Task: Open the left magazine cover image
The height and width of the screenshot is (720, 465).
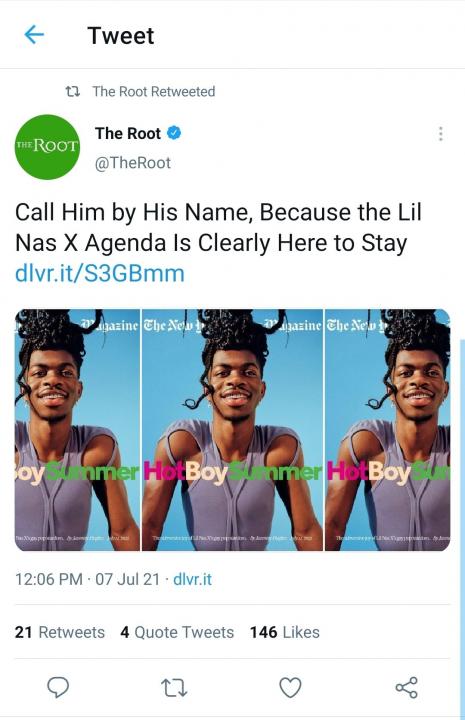Action: tap(77, 430)
